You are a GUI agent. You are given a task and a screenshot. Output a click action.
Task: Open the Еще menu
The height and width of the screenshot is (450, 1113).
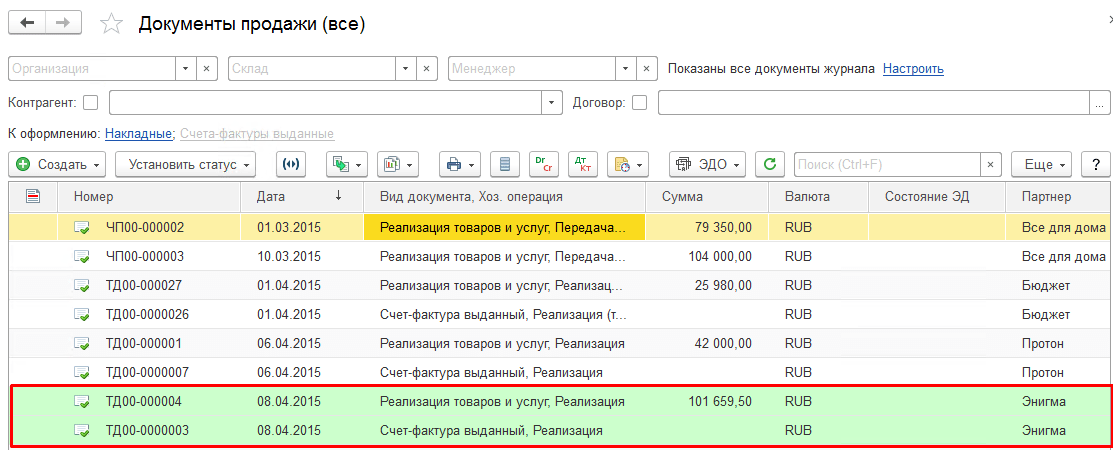click(1041, 164)
